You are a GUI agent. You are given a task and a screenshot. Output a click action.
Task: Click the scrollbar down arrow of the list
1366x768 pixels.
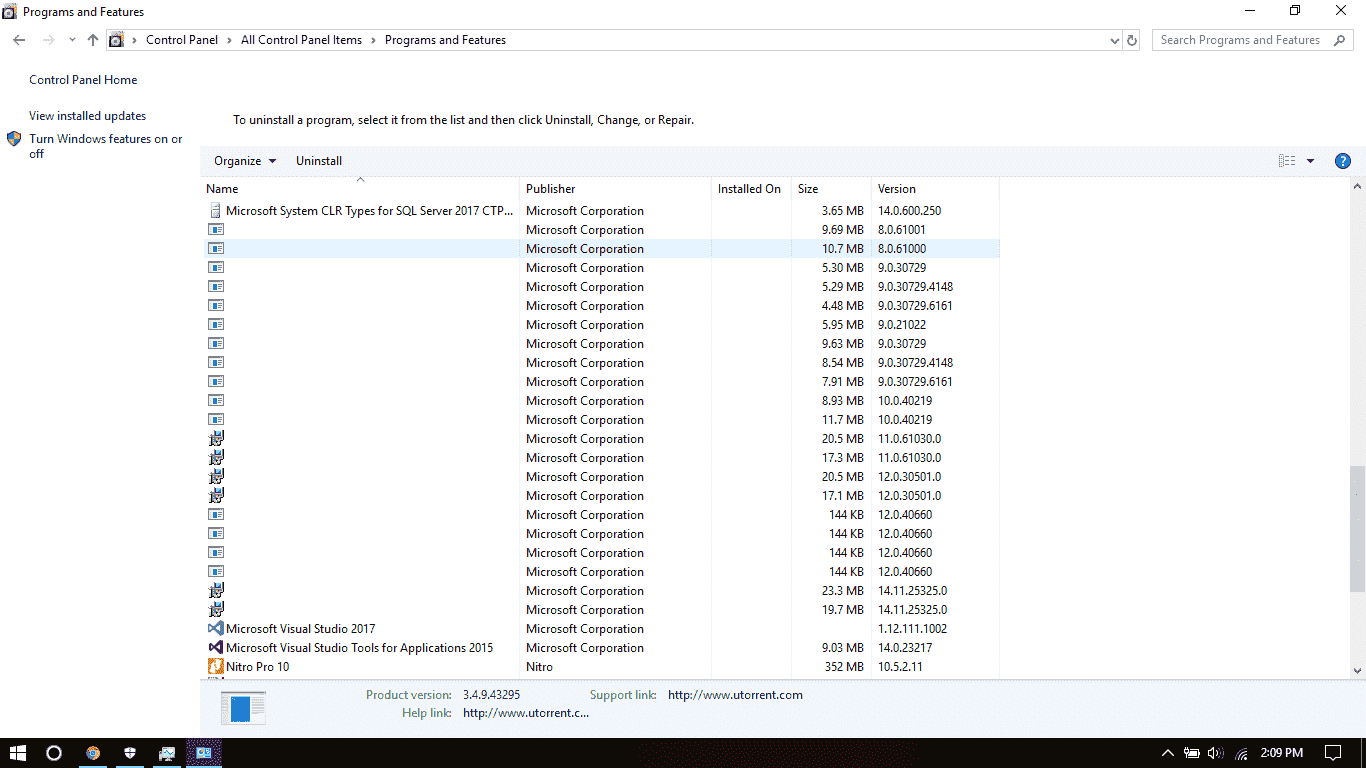coord(1357,671)
